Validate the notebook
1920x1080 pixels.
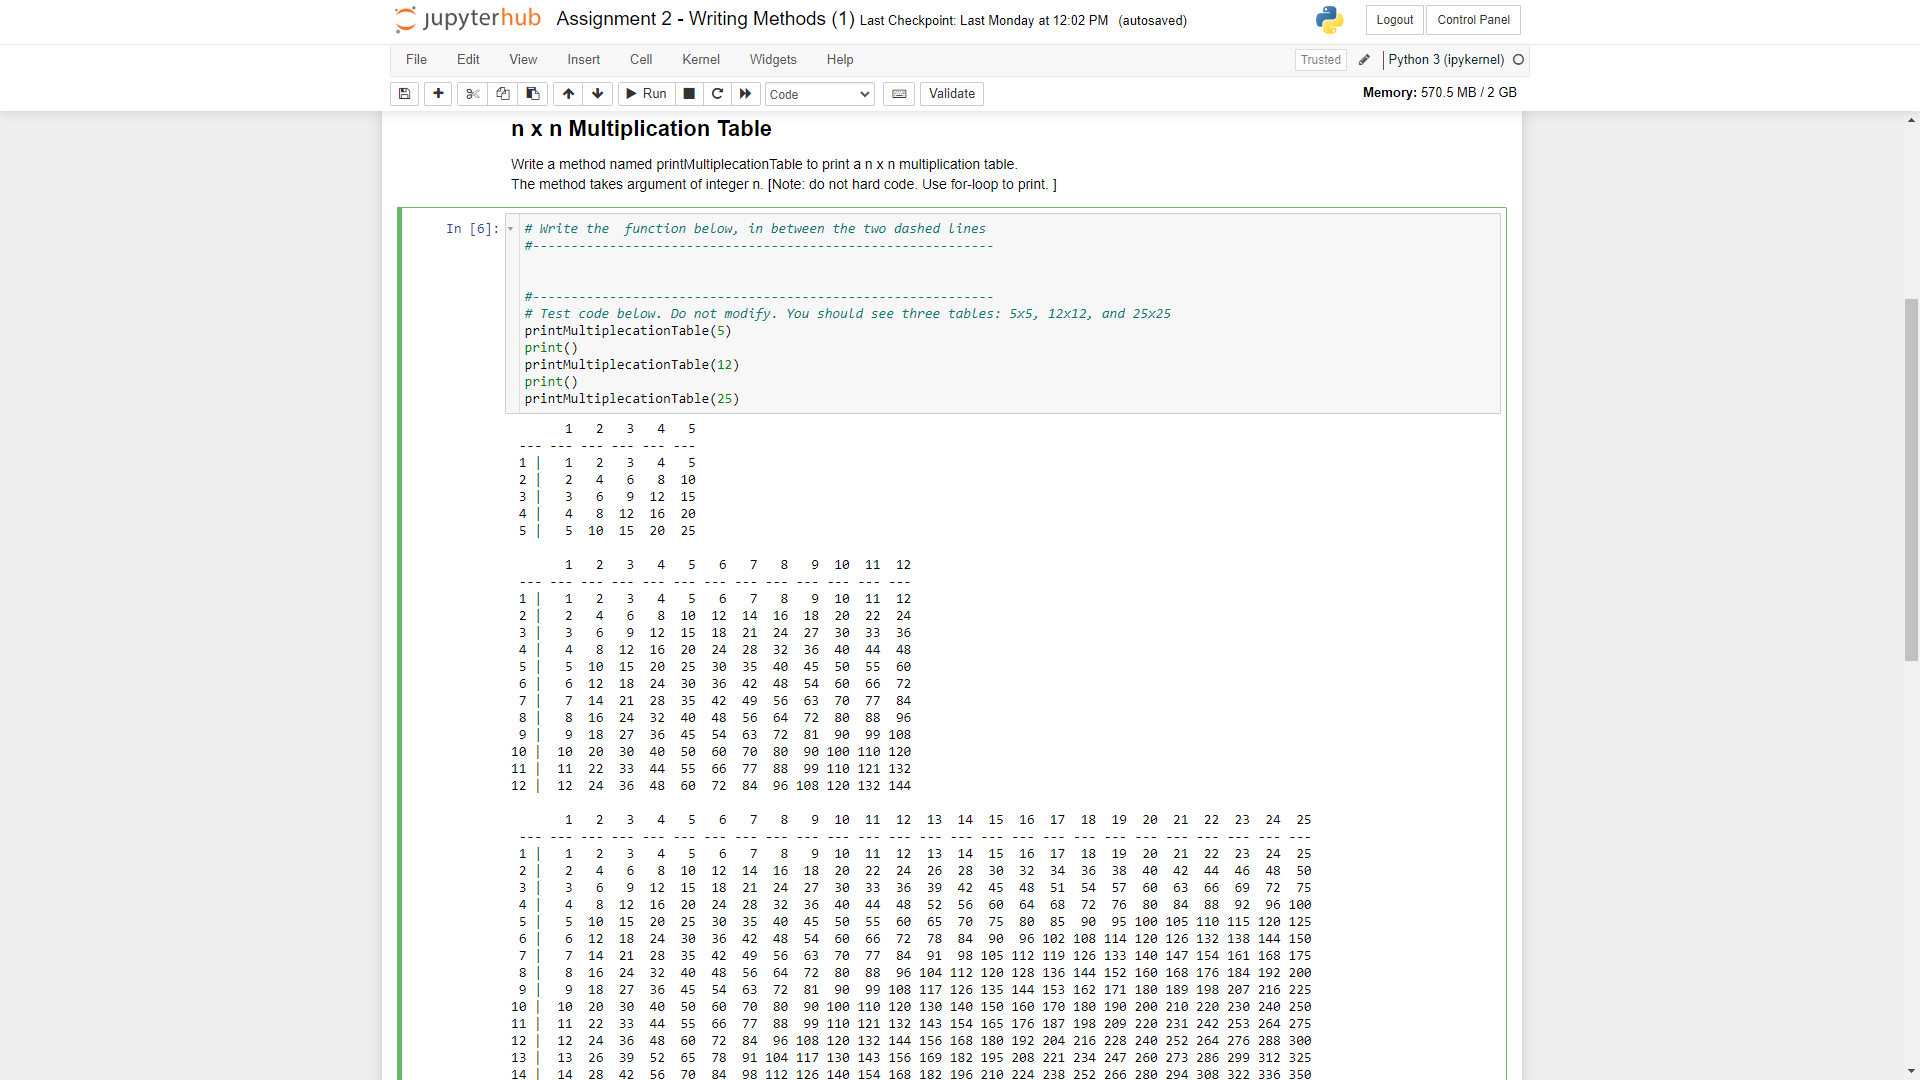tap(951, 93)
